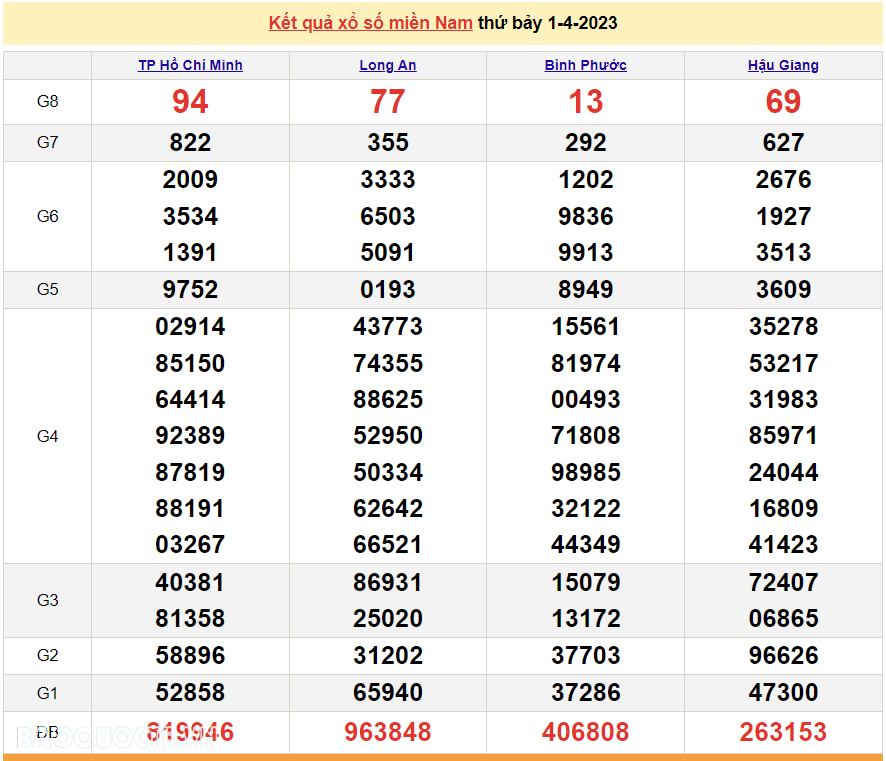Select the G4 row label
The image size is (886, 761).
pos(48,436)
